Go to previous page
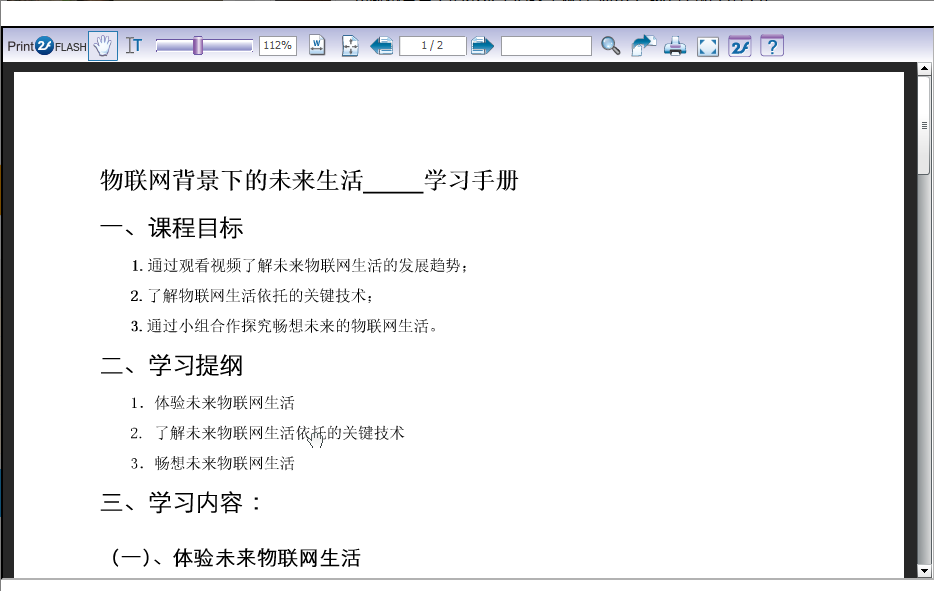This screenshot has width=934, height=591. pos(381,46)
